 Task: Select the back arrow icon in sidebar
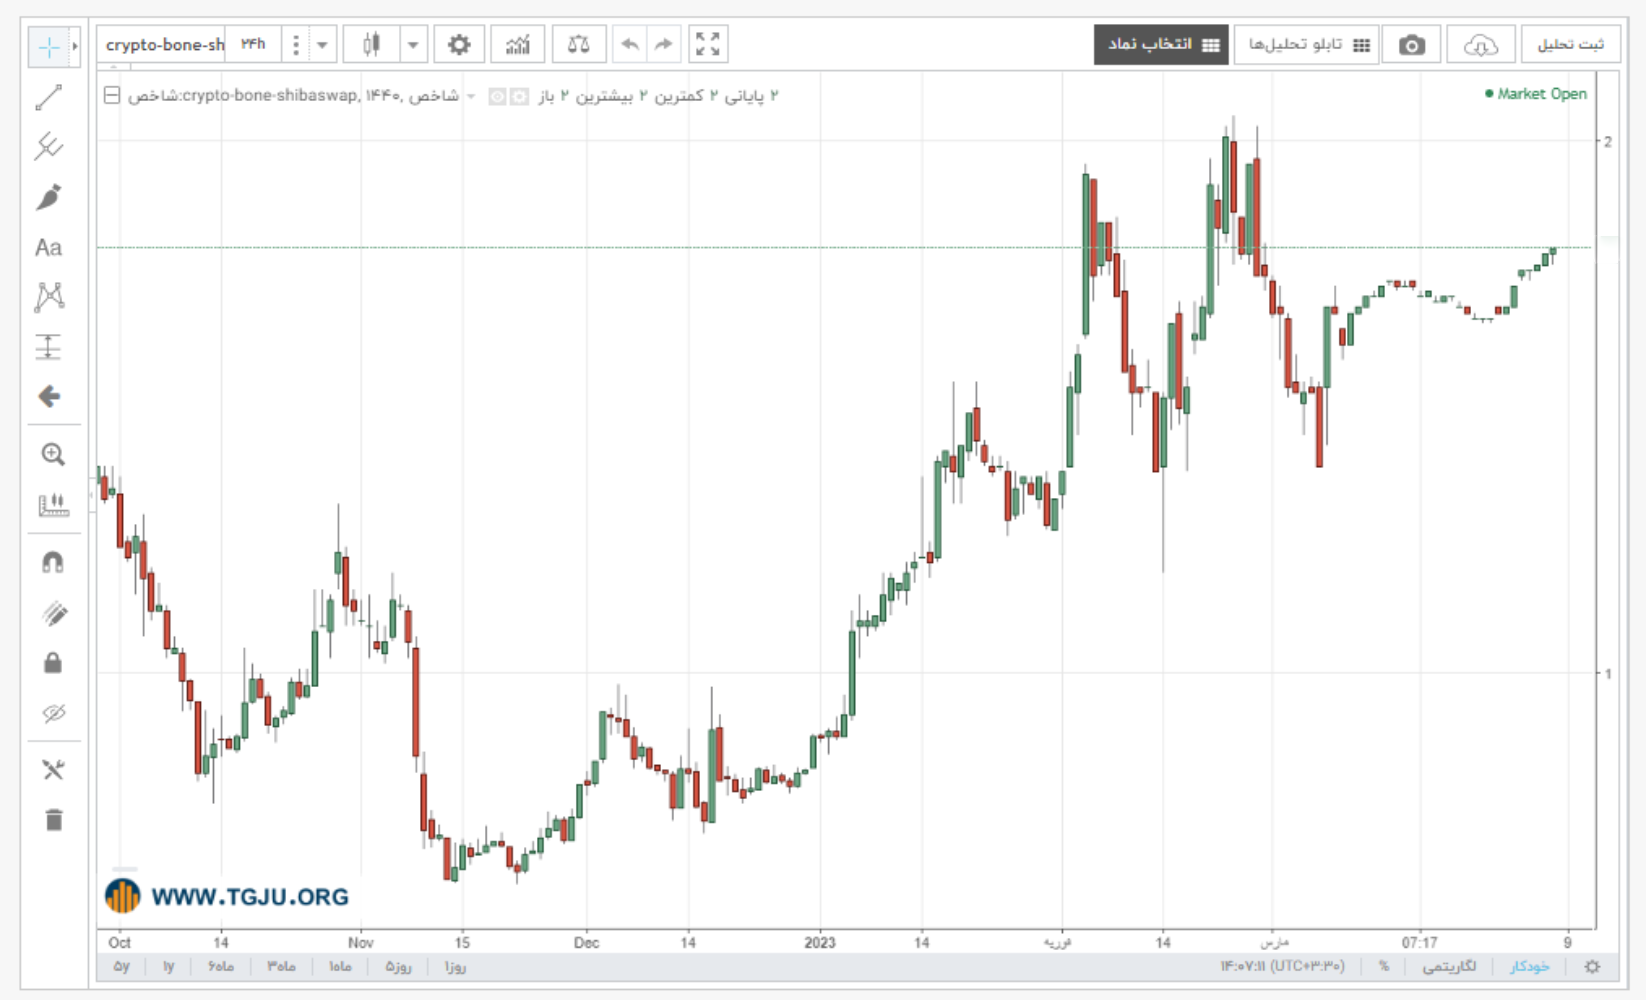(x=48, y=397)
